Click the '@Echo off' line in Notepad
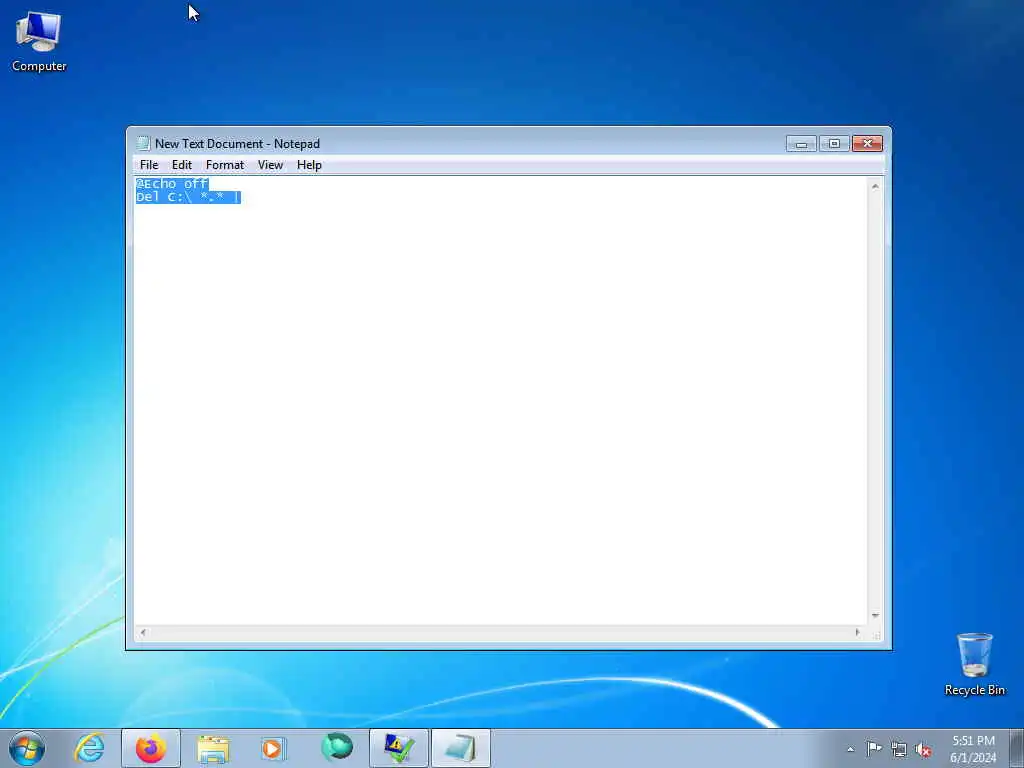 (172, 184)
